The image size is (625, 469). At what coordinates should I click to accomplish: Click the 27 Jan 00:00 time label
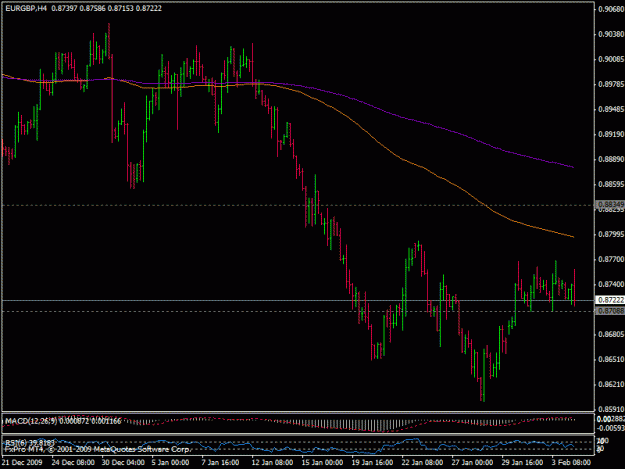472,463
